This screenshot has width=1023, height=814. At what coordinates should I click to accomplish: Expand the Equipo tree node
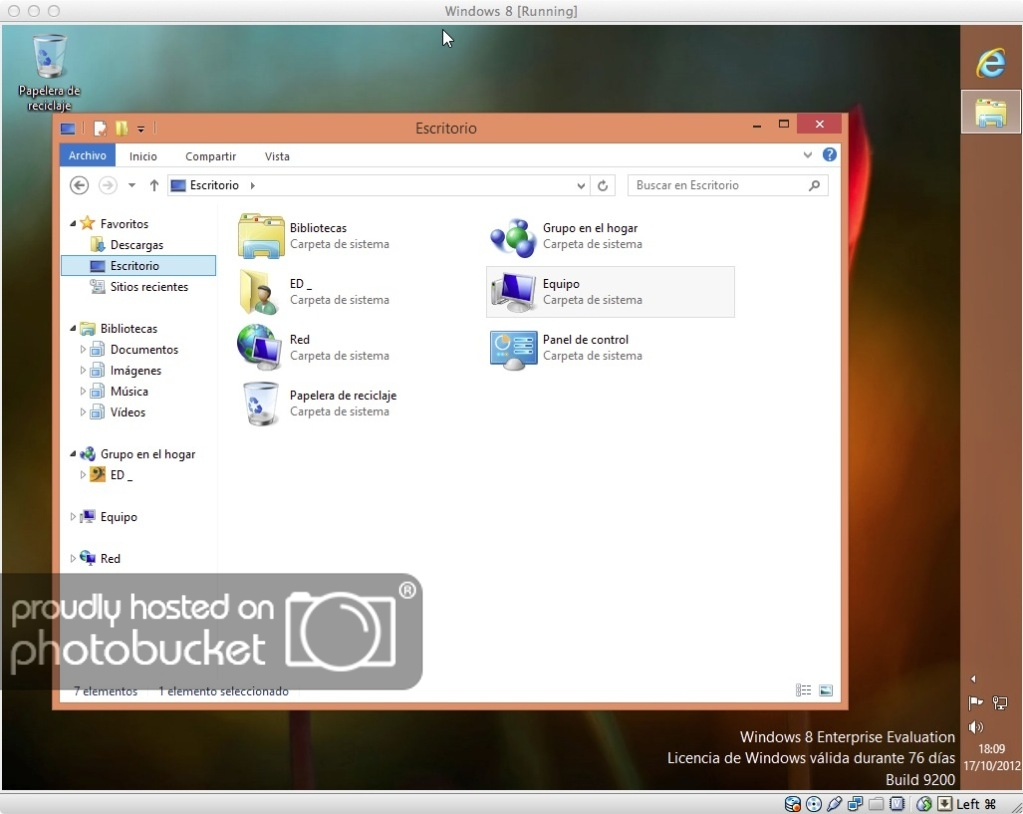click(x=73, y=517)
